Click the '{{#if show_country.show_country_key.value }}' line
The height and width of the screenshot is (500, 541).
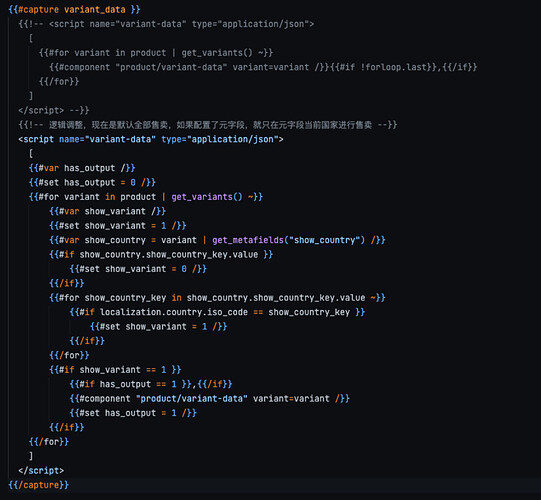[161, 254]
